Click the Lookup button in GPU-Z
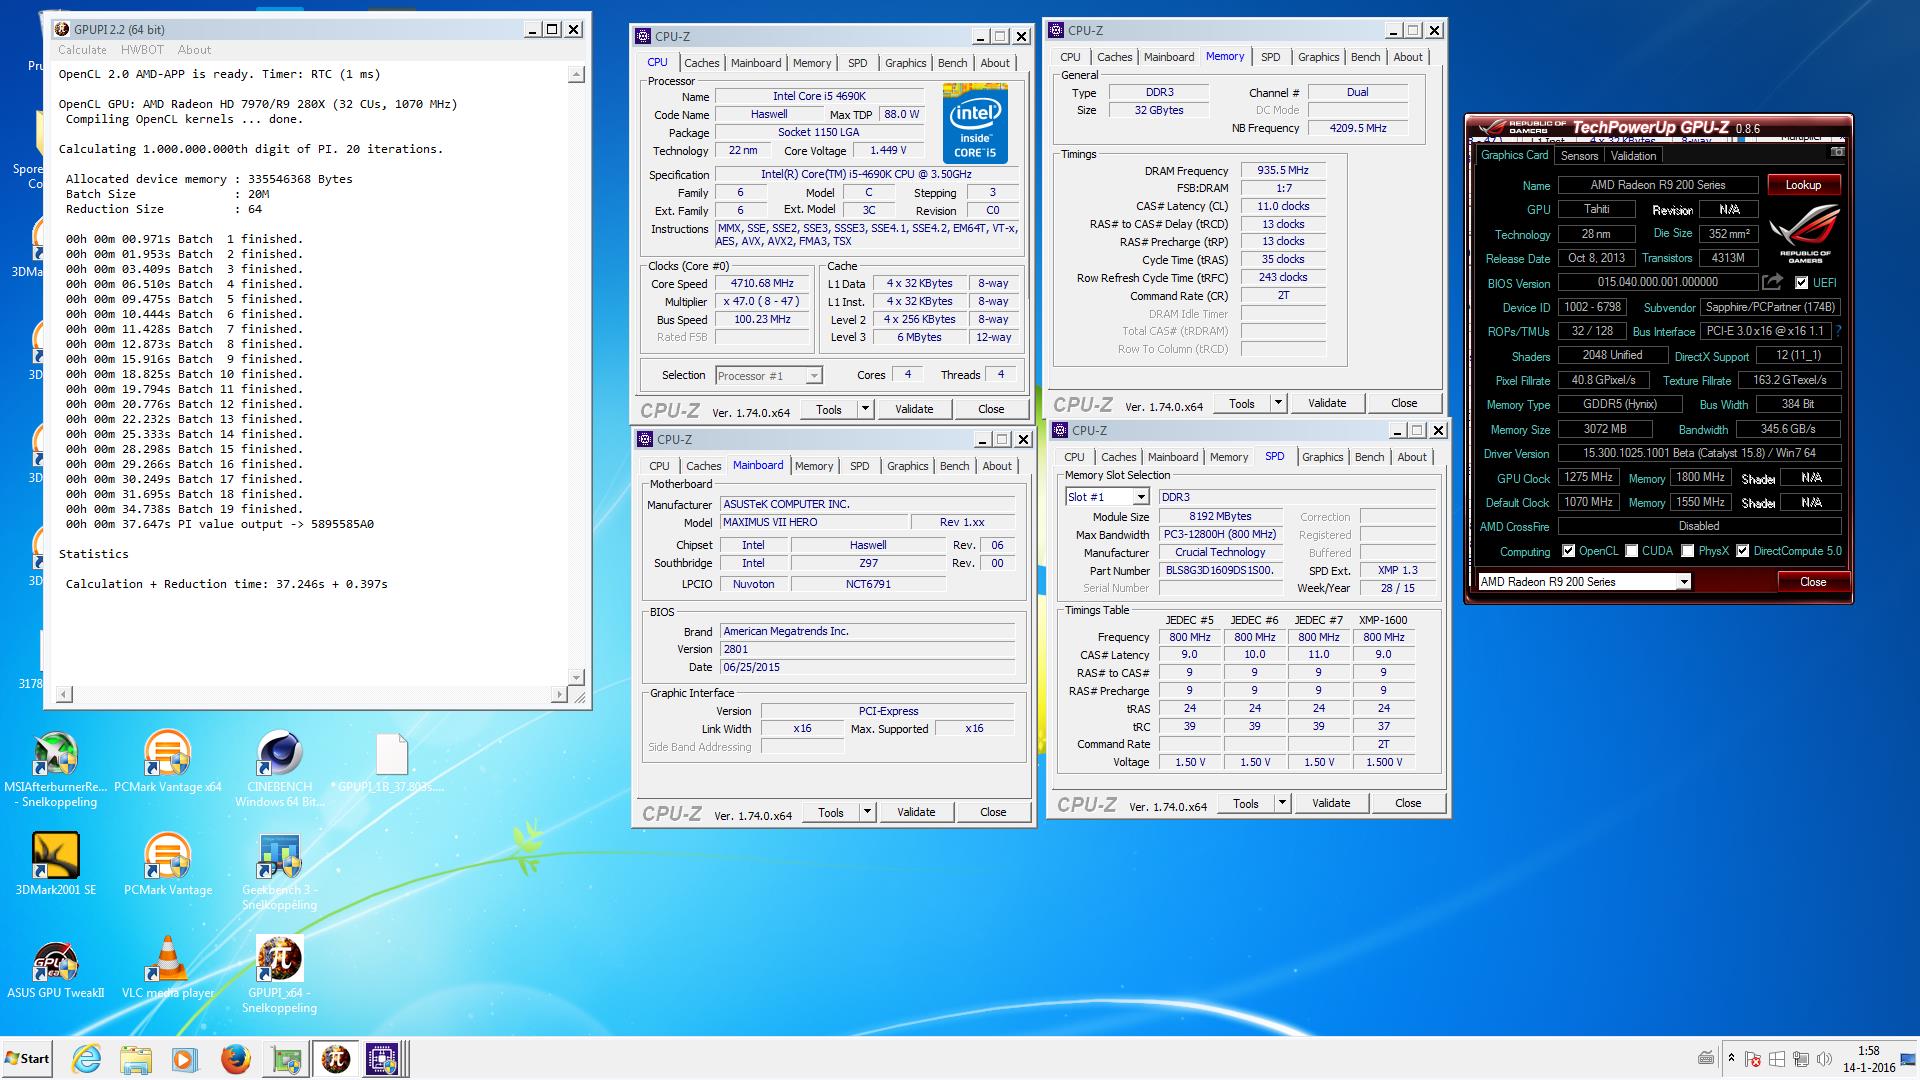The width and height of the screenshot is (1920, 1080). 1803,185
